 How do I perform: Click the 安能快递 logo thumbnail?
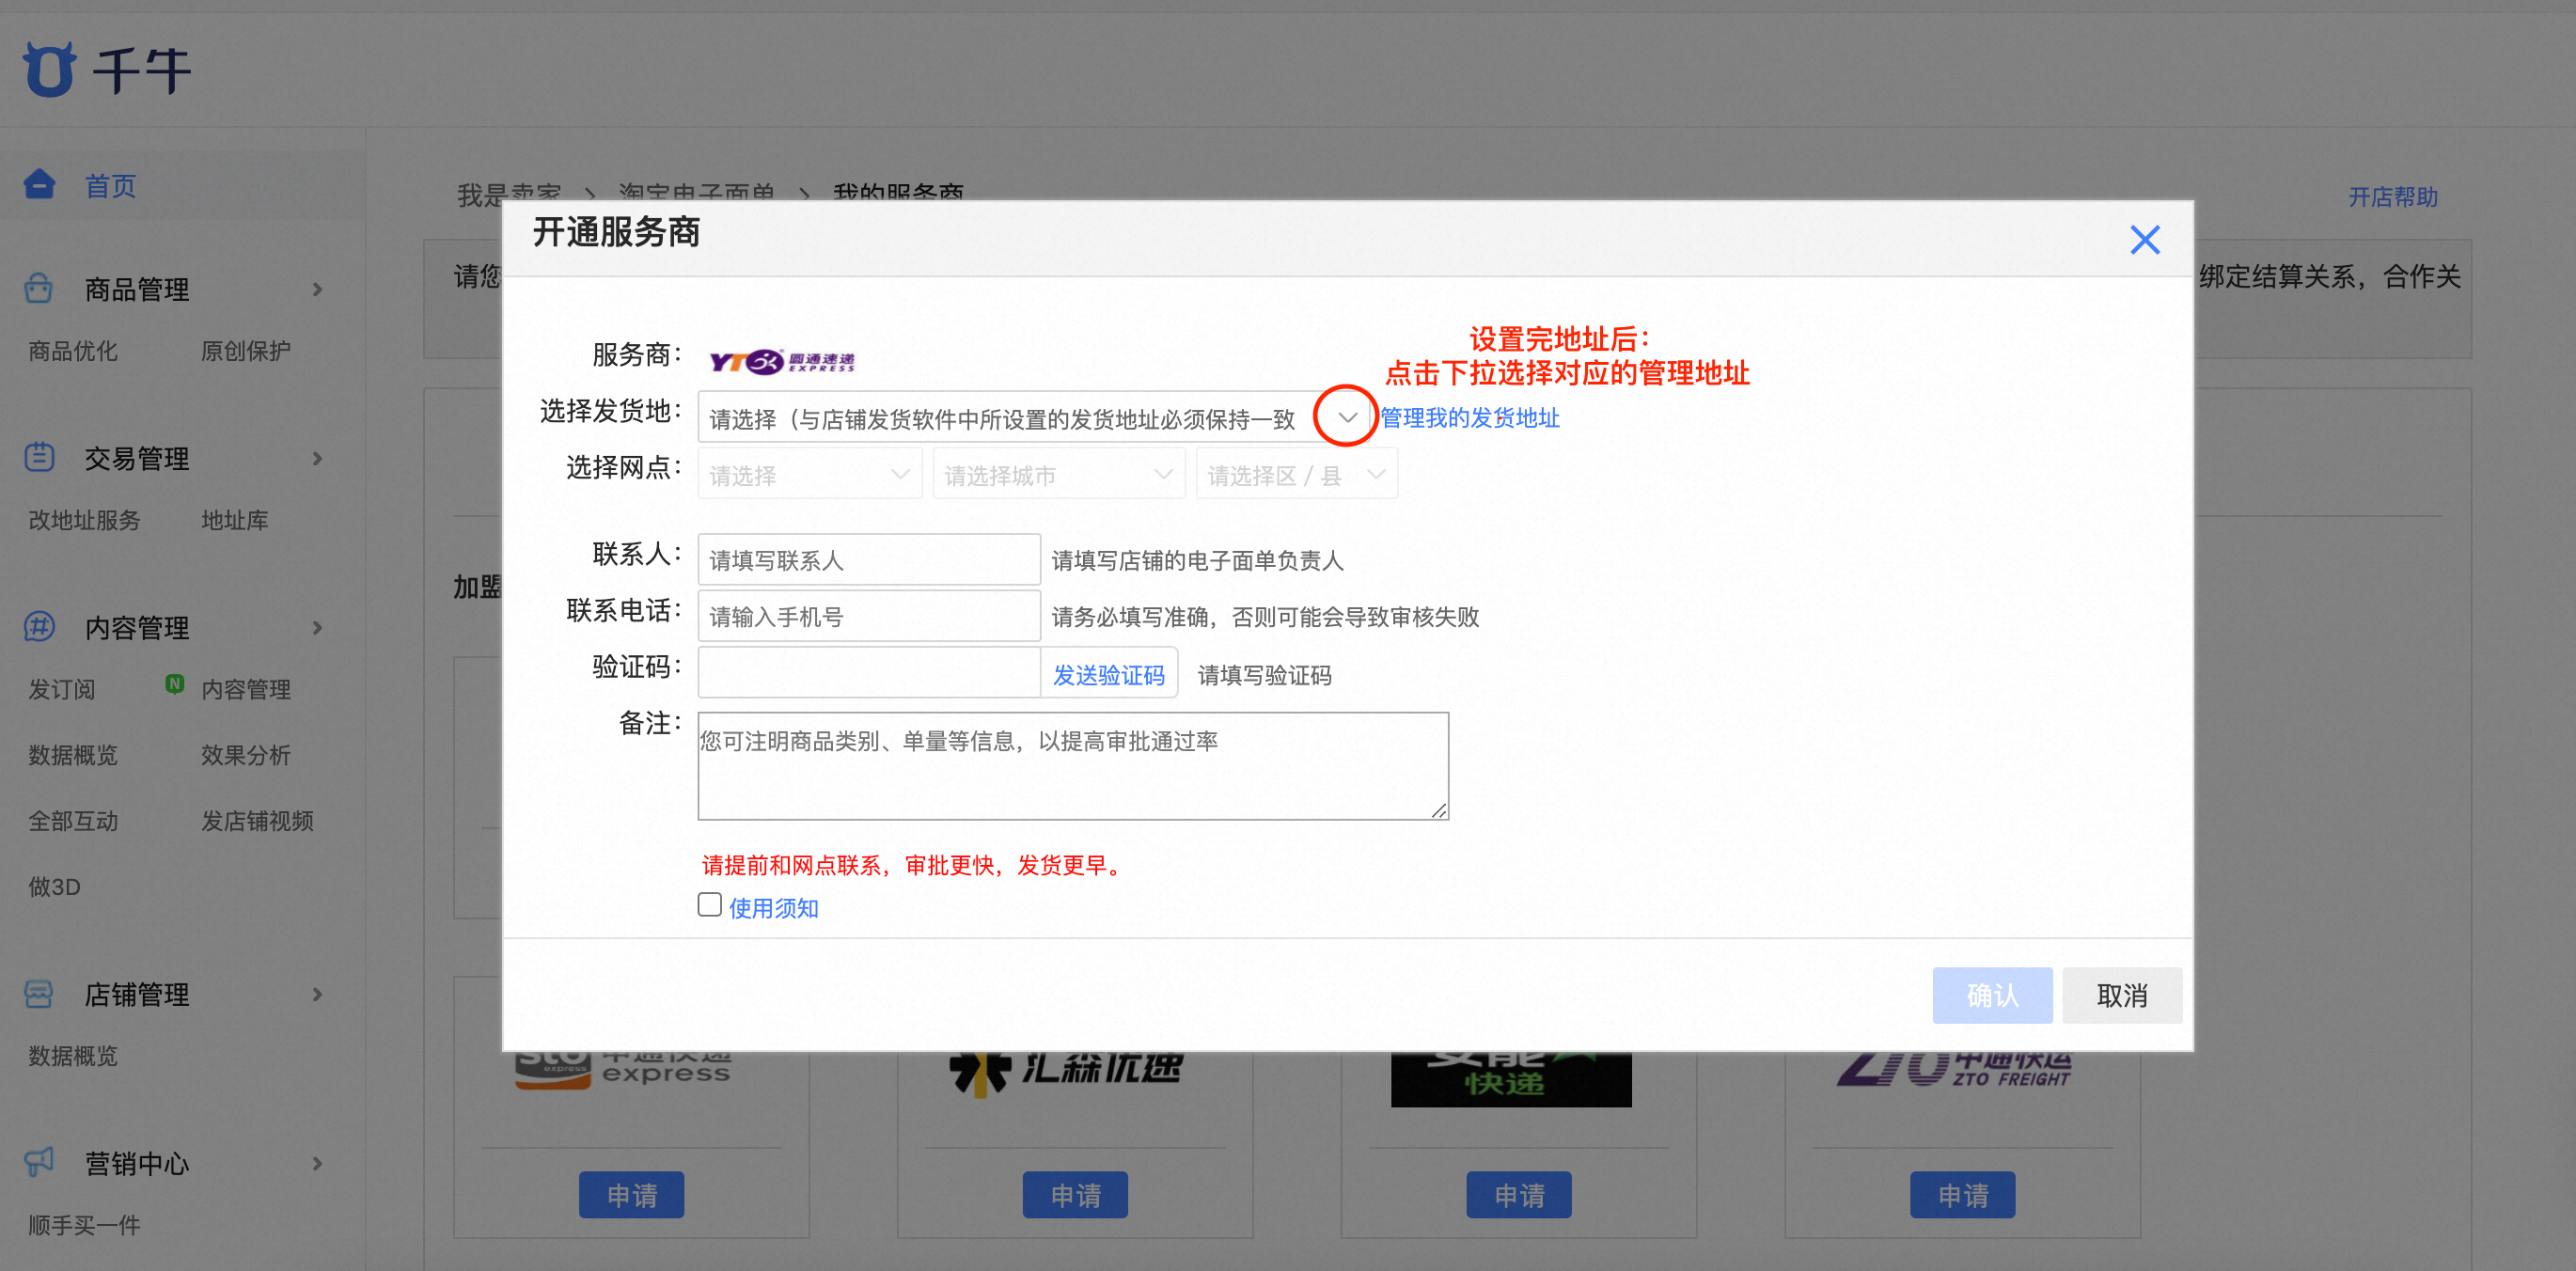pos(1511,1079)
